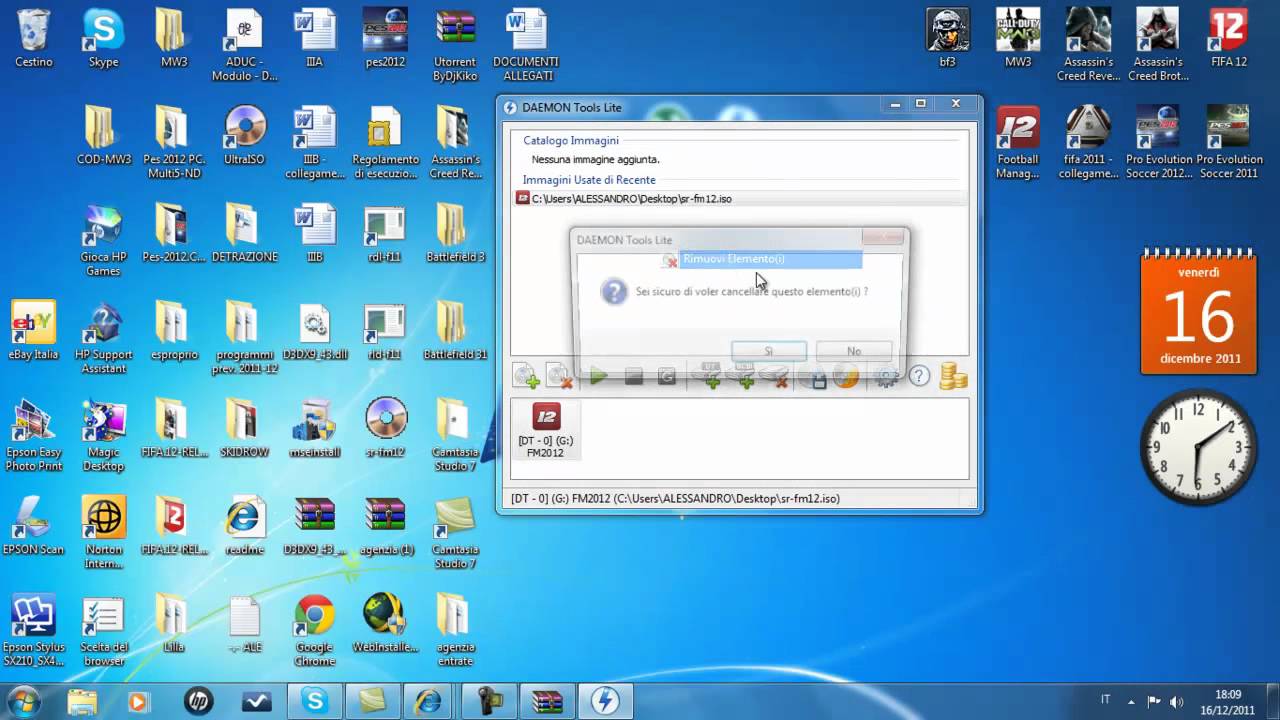Image resolution: width=1280 pixels, height=720 pixels.
Task: Select sr-fm12.iso in recently used images
Action: click(740, 198)
